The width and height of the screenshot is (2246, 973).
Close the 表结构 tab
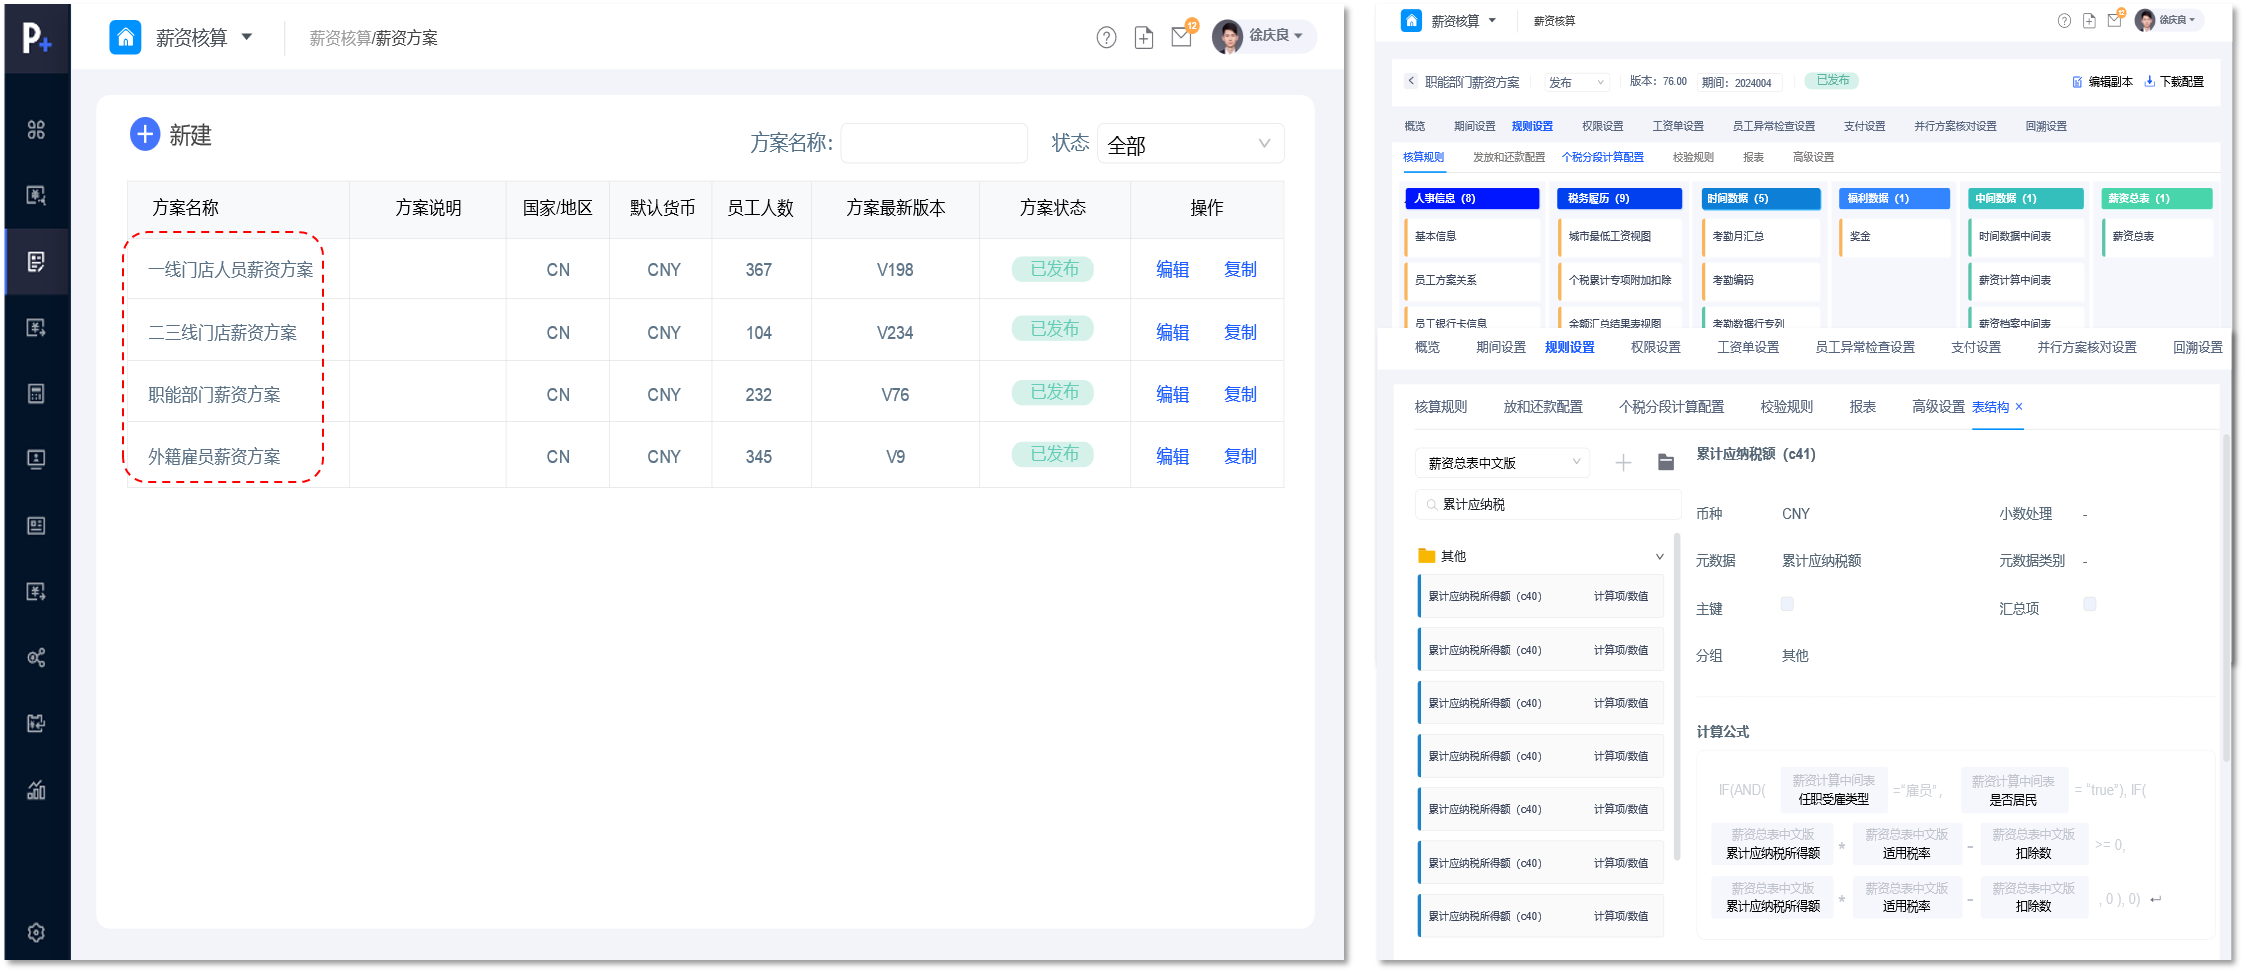(2019, 407)
